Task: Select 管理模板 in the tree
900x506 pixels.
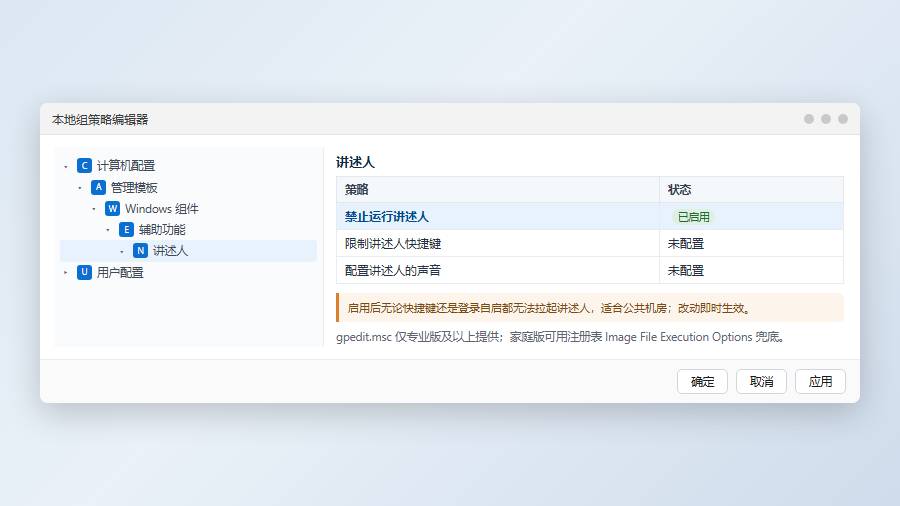Action: (x=134, y=188)
